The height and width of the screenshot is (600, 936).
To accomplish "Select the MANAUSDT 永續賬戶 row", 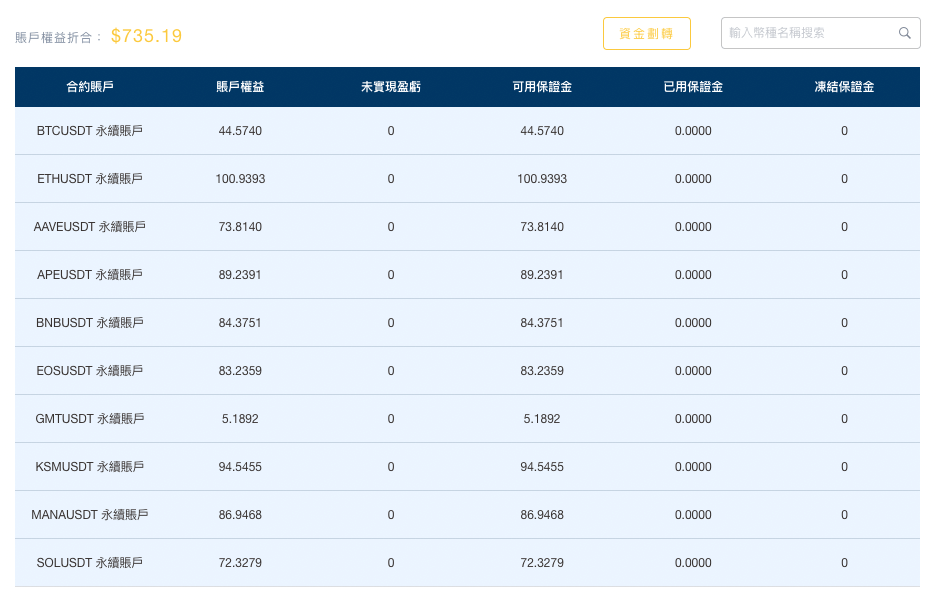I will coord(90,515).
